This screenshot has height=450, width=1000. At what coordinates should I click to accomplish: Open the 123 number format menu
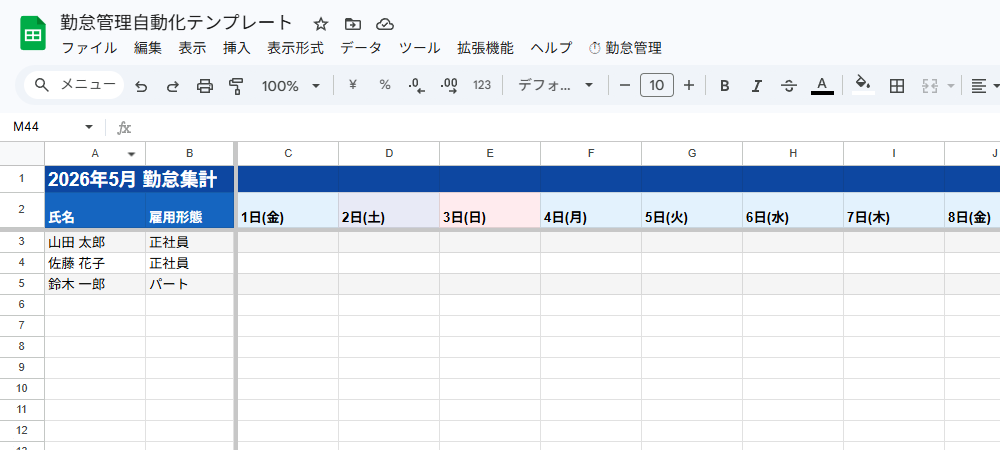coord(482,85)
